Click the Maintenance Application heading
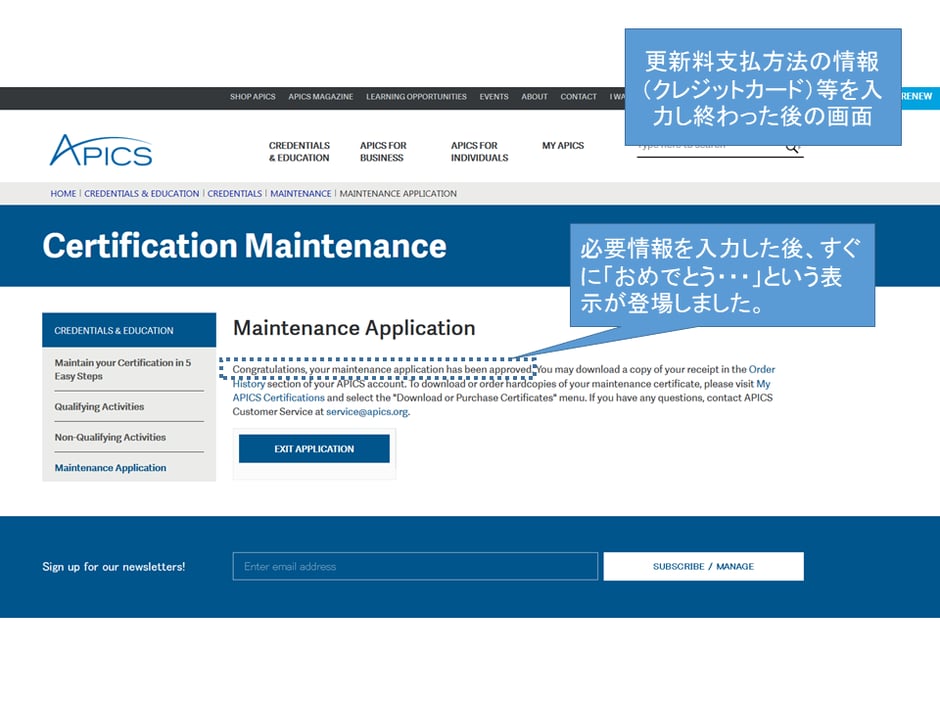The height and width of the screenshot is (705, 940). coord(354,328)
